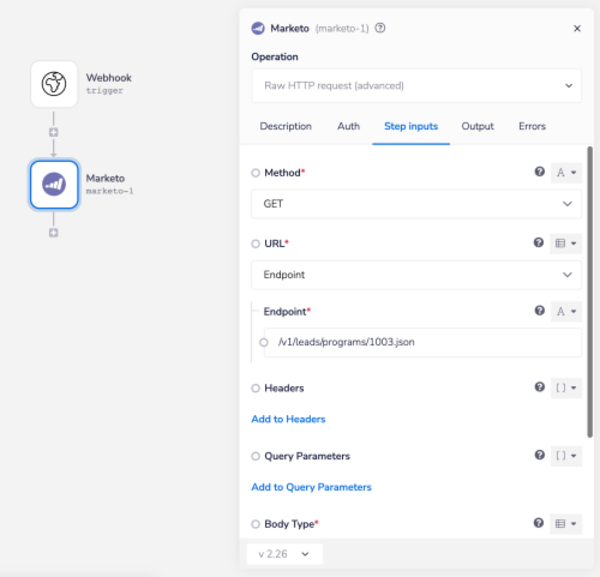
Task: Change Headers input type selector
Action: pos(566,388)
